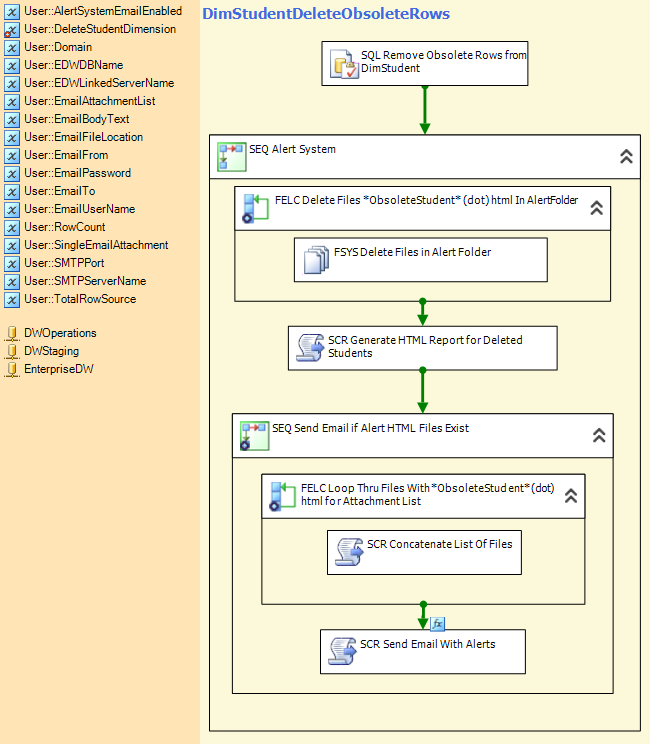
Task: Click the DWOperations connection manager icon
Action: [12, 334]
